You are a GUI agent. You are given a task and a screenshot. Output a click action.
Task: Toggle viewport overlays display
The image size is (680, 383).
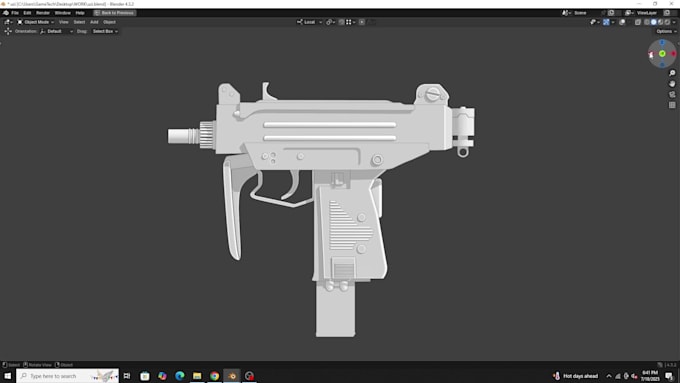622,22
